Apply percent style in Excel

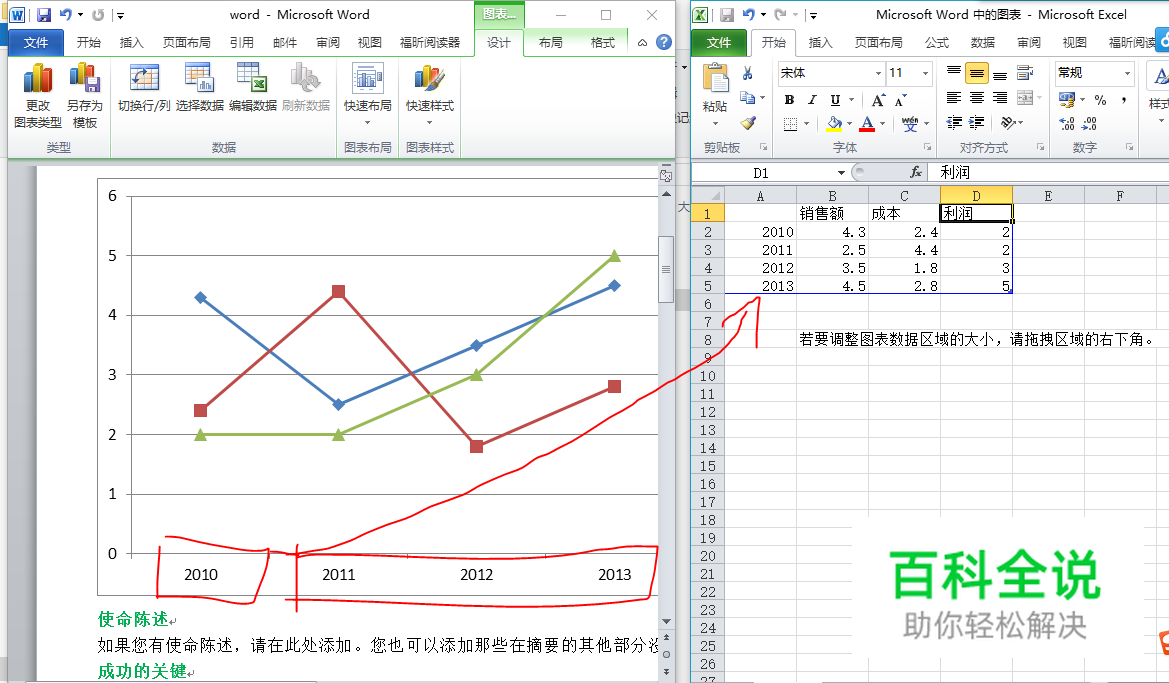pyautogui.click(x=1100, y=100)
